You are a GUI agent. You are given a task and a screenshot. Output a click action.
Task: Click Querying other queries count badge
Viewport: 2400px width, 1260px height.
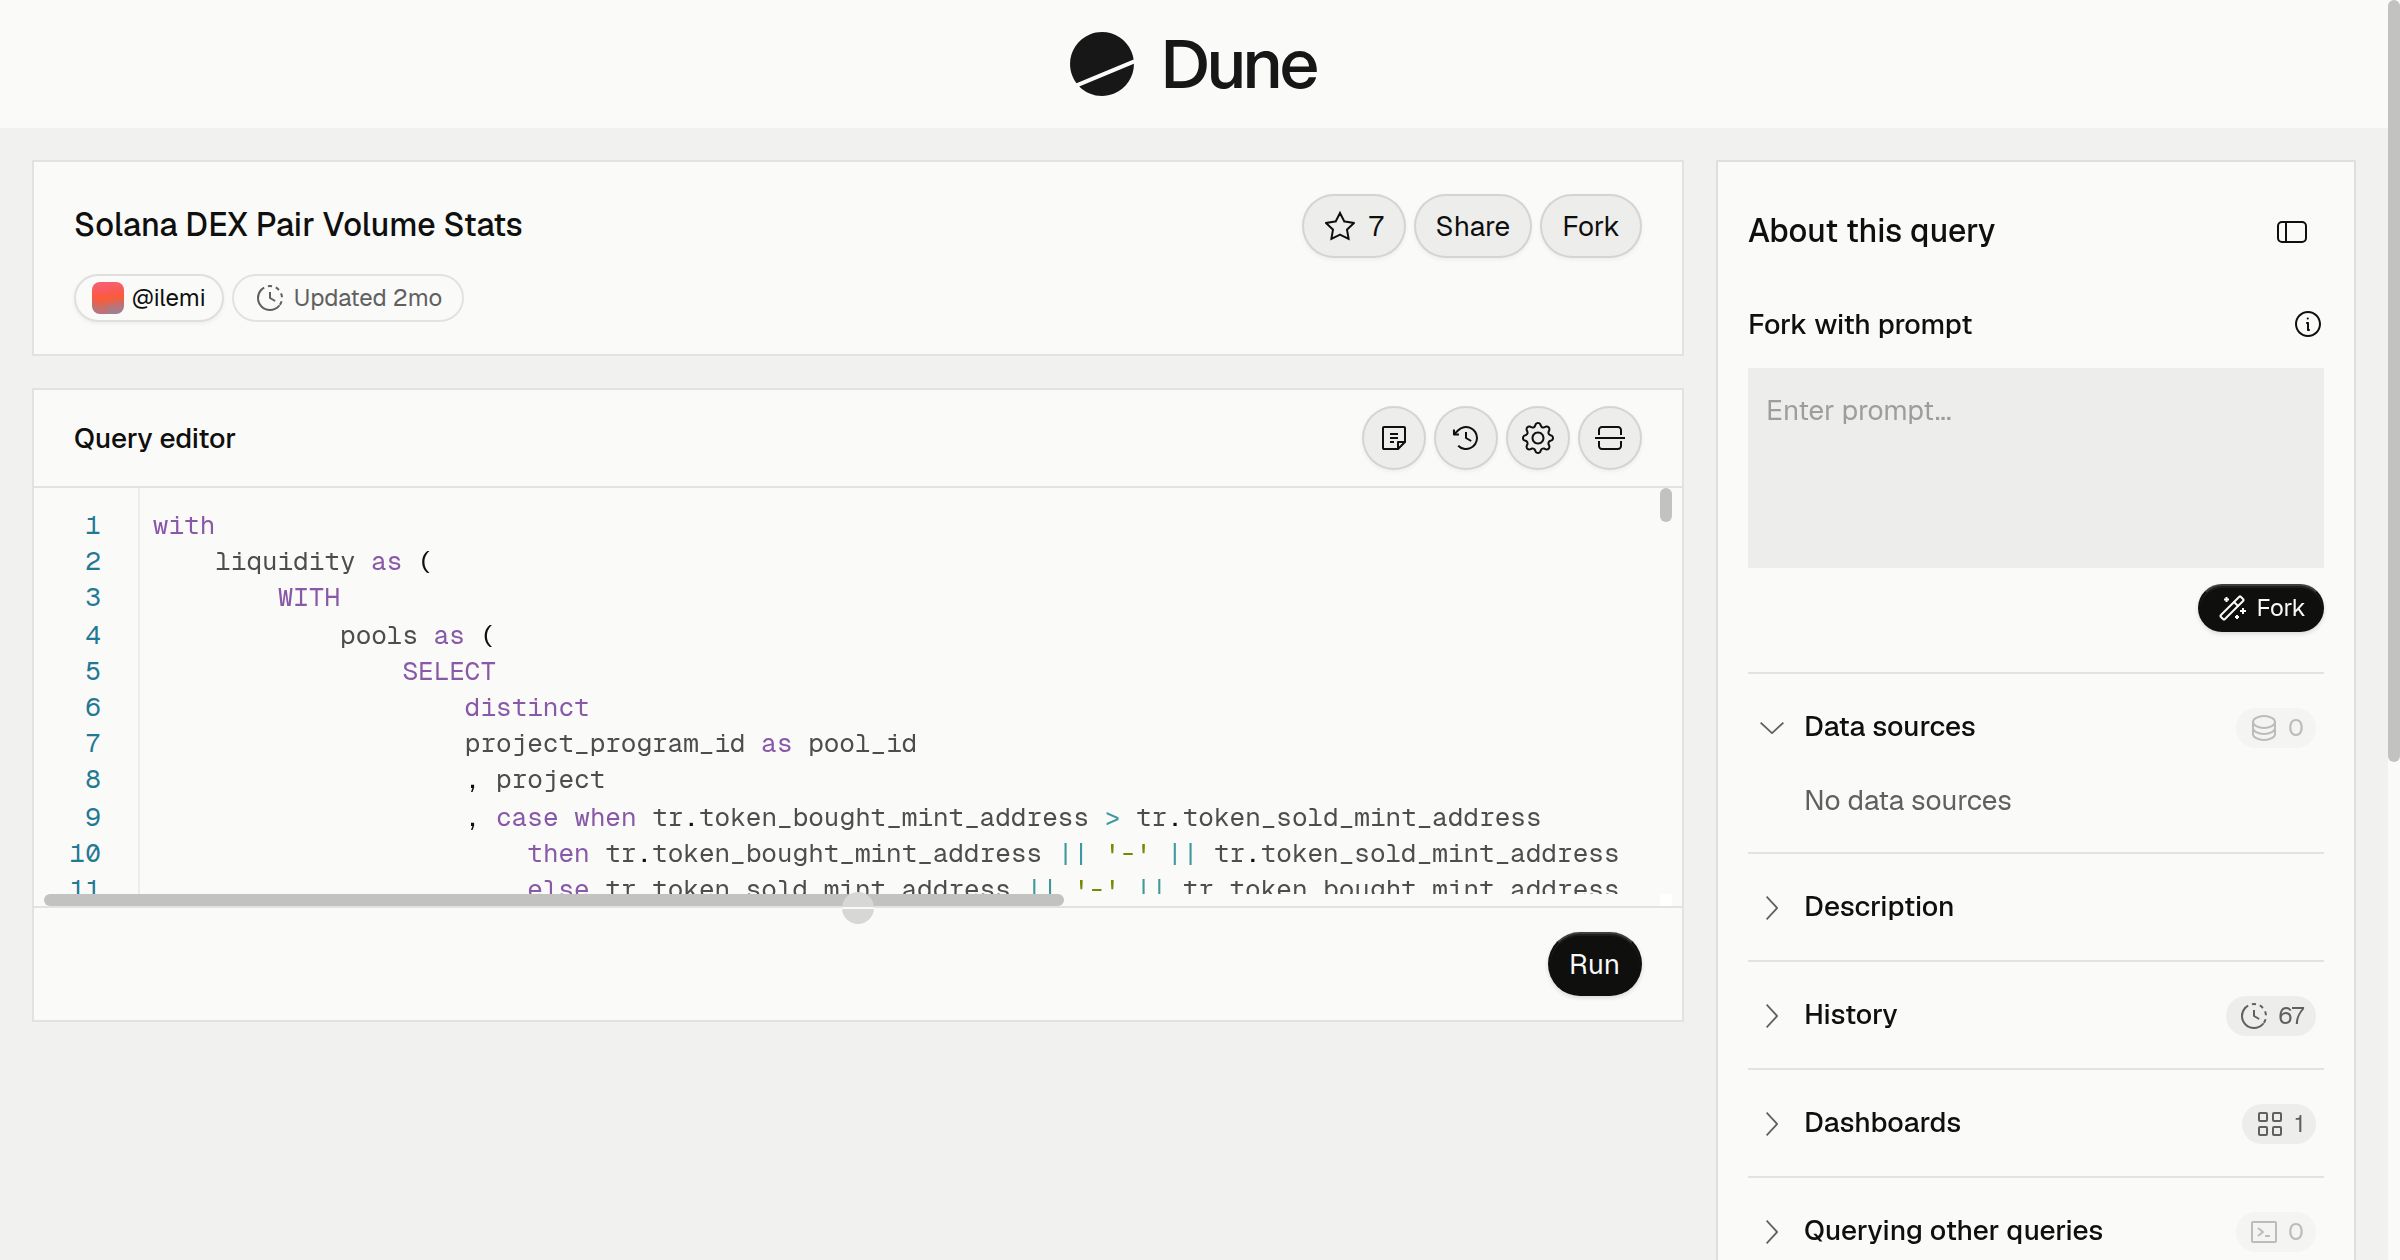[x=2276, y=1232]
